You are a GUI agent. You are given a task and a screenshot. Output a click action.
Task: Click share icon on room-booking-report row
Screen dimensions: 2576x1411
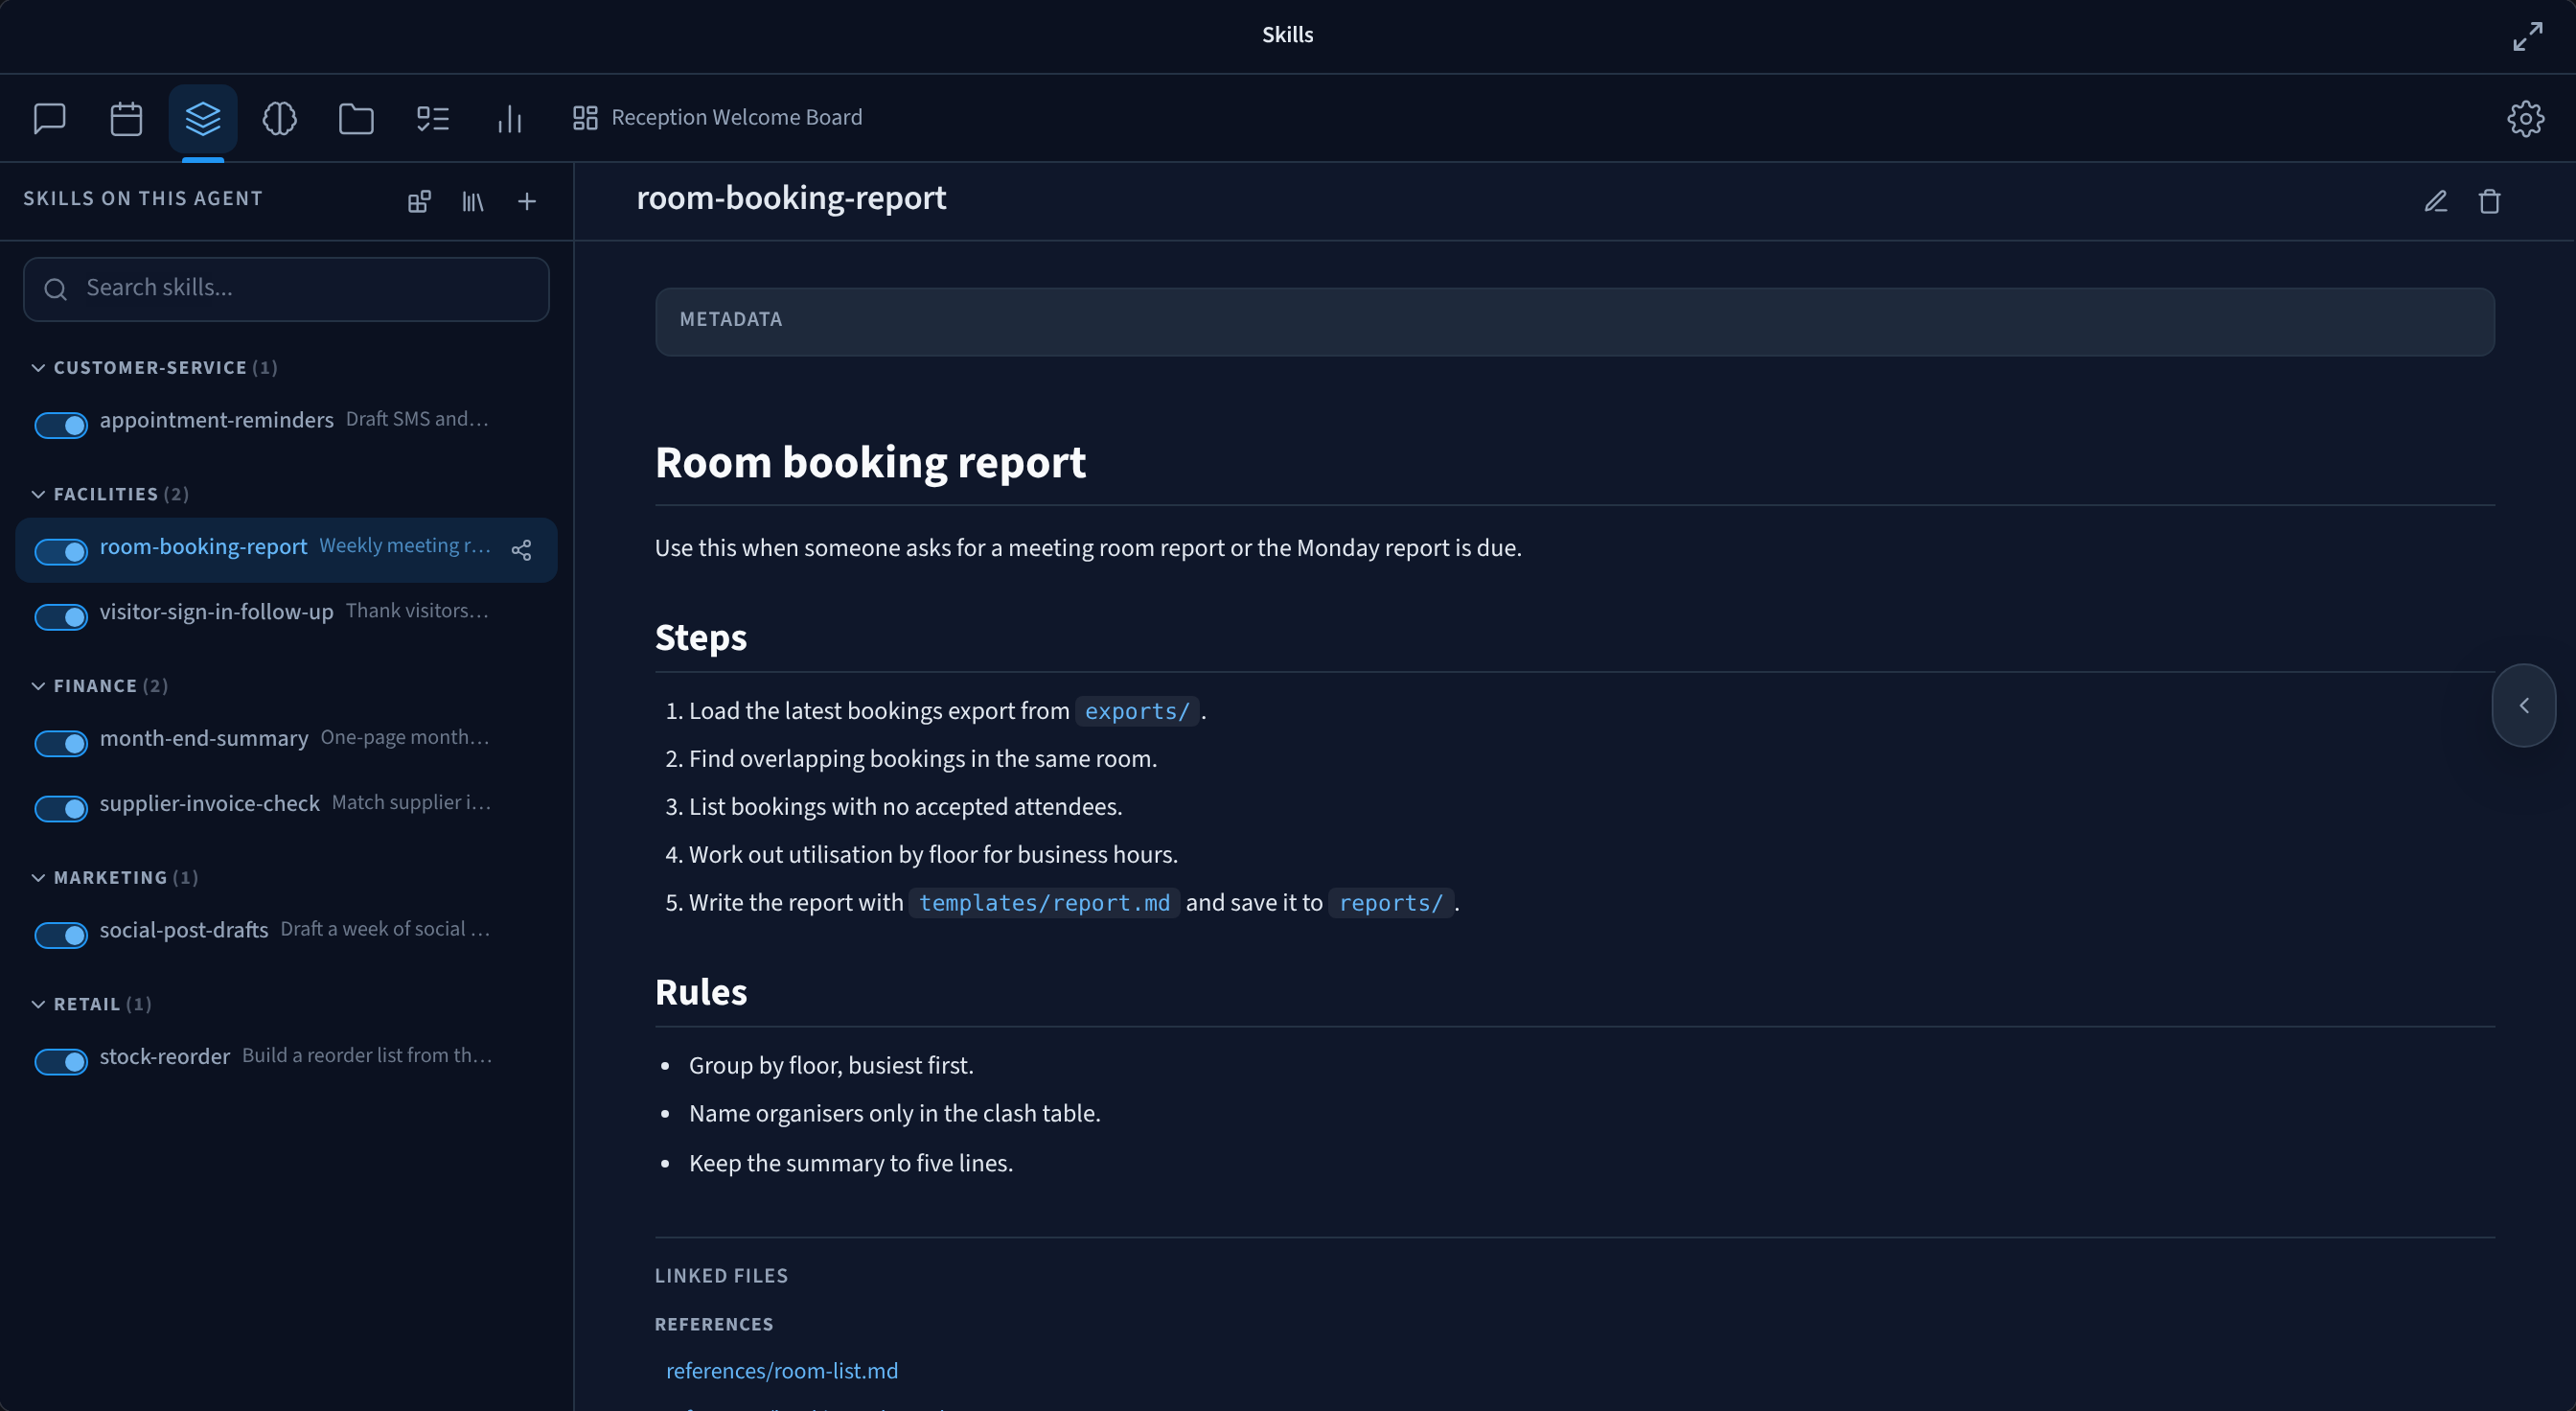tap(522, 550)
